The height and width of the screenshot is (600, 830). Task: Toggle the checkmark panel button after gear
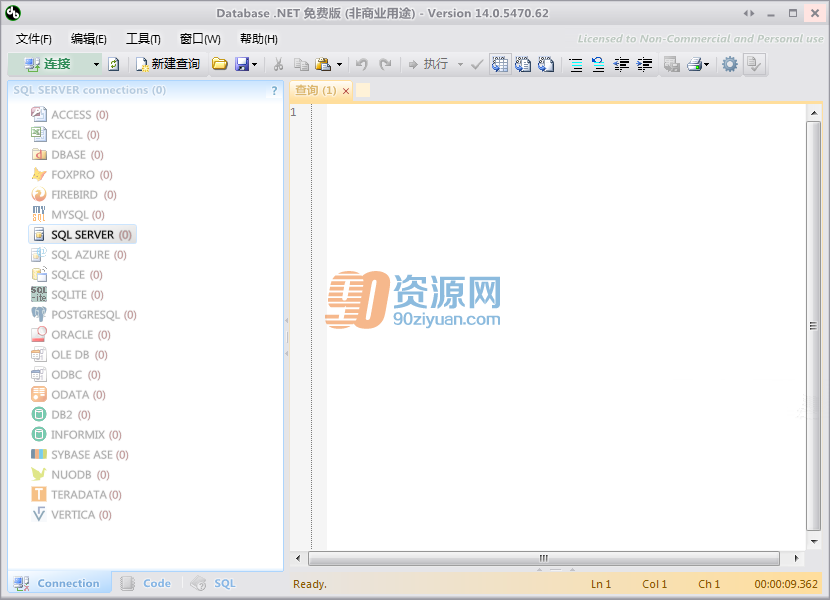point(754,64)
